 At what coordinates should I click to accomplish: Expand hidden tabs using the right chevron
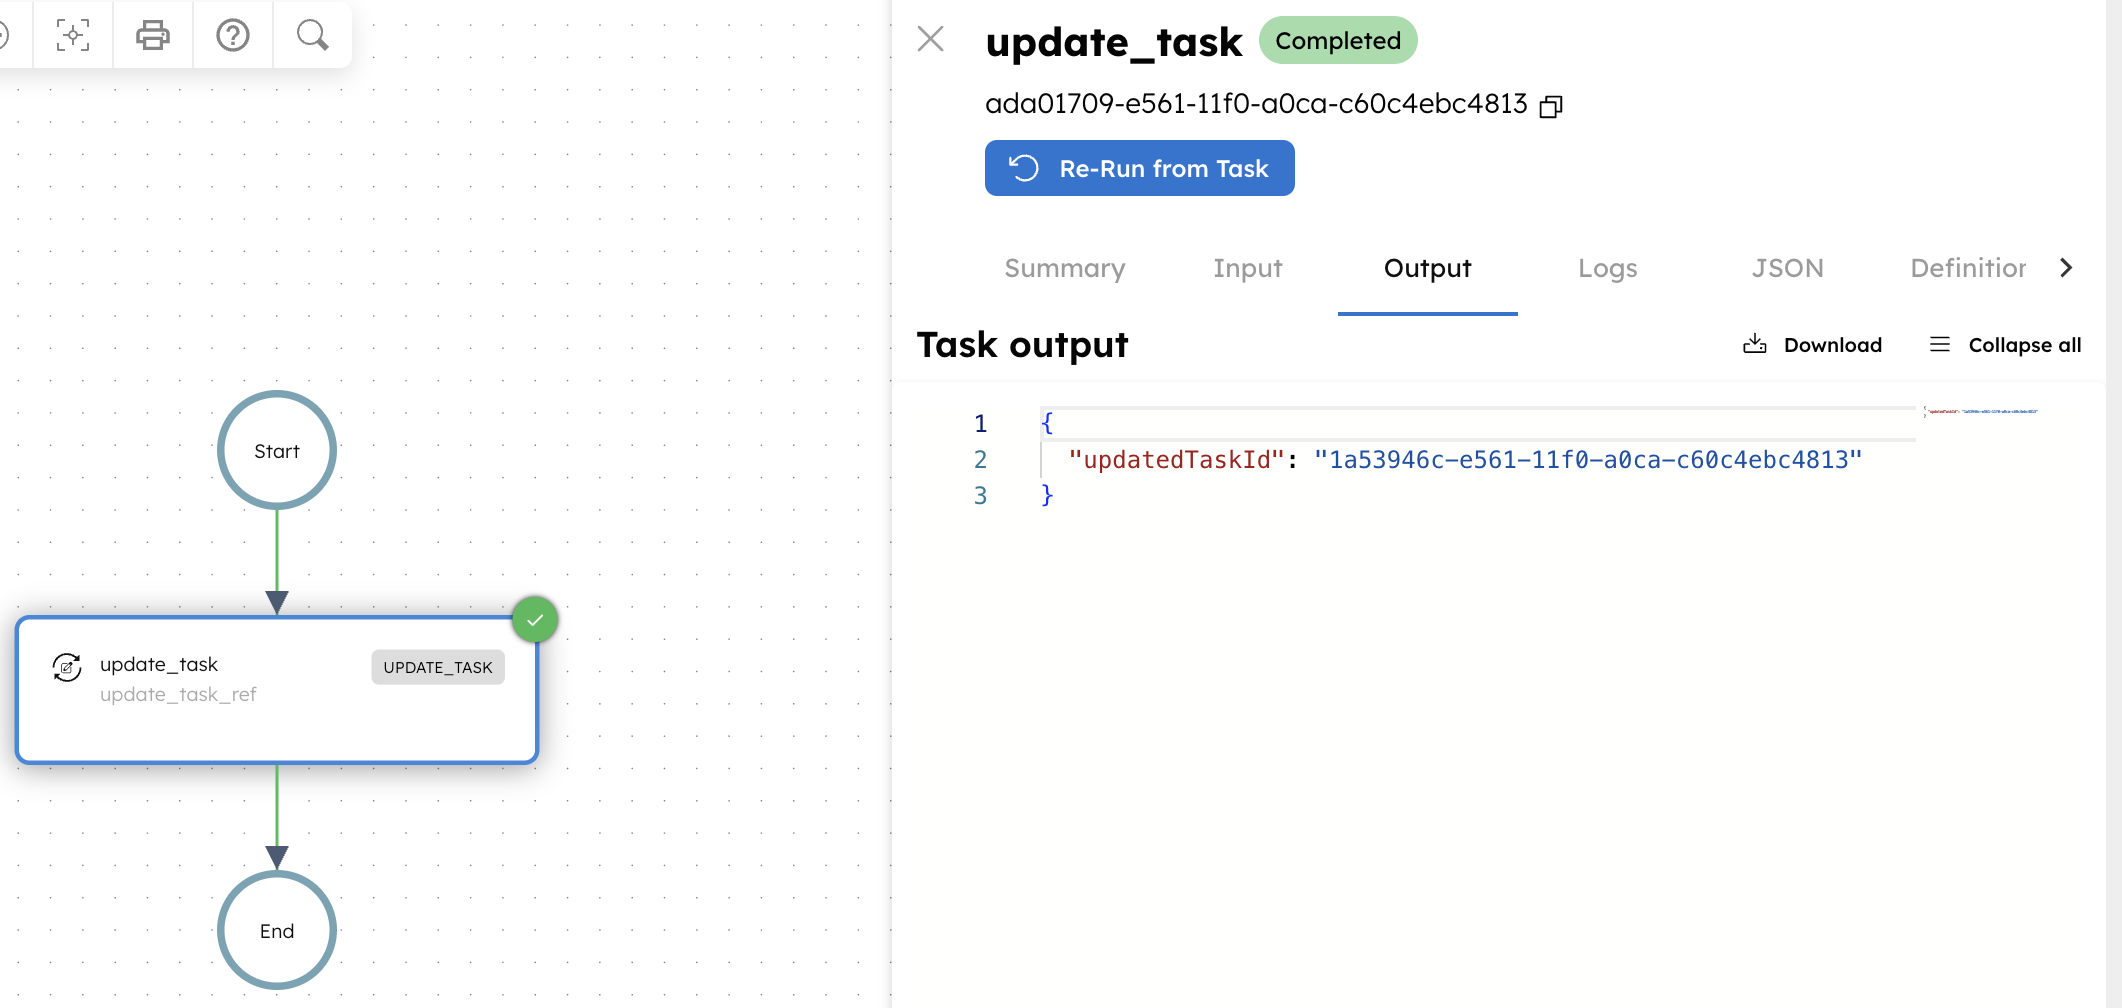click(x=2066, y=267)
